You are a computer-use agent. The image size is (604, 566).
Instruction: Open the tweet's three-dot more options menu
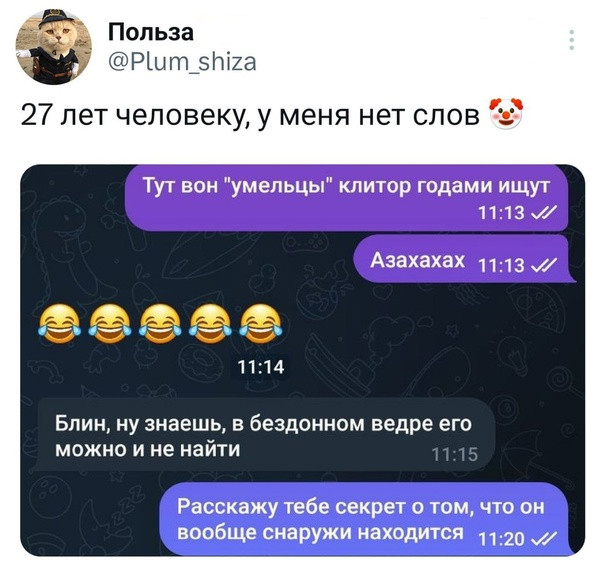click(x=572, y=40)
